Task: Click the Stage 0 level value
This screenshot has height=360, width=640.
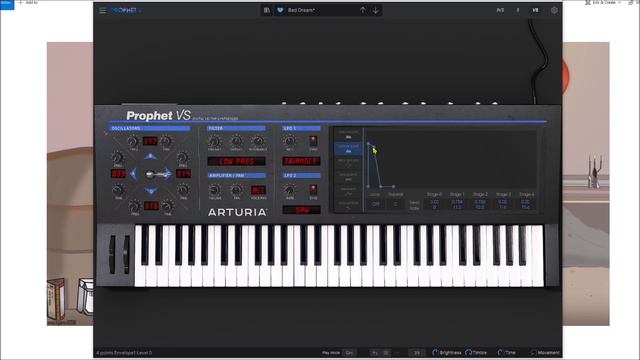Action: [x=435, y=202]
